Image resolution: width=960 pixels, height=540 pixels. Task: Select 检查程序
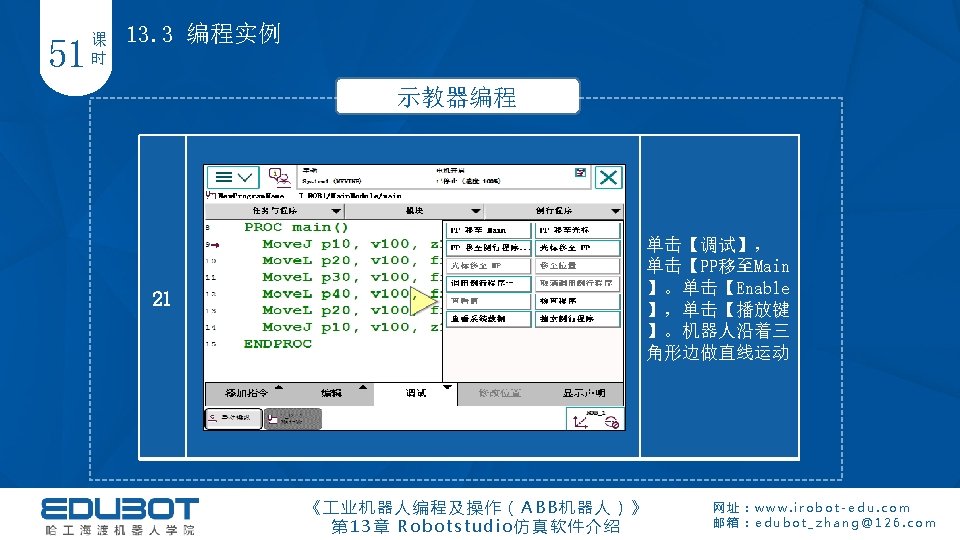[x=577, y=301]
